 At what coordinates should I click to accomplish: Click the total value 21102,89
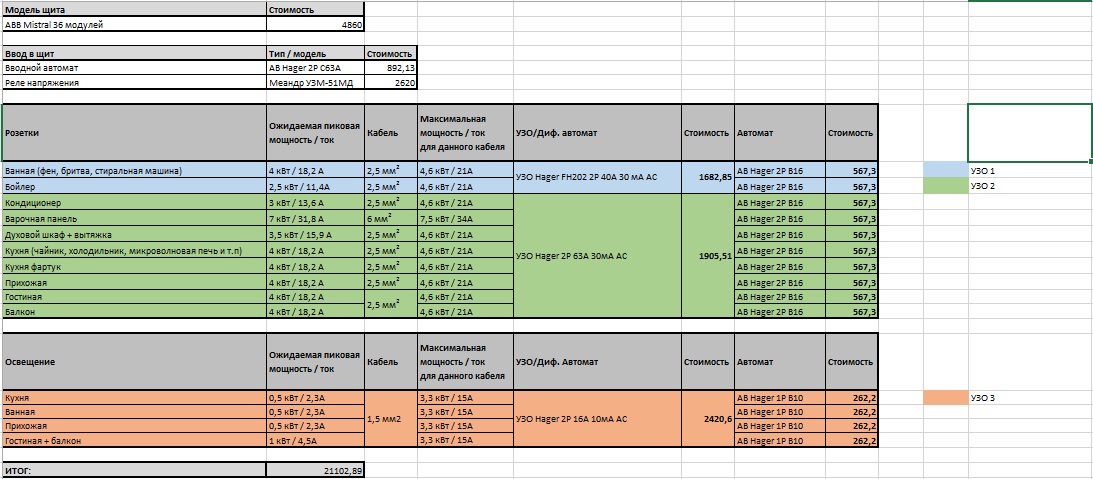tap(315, 471)
